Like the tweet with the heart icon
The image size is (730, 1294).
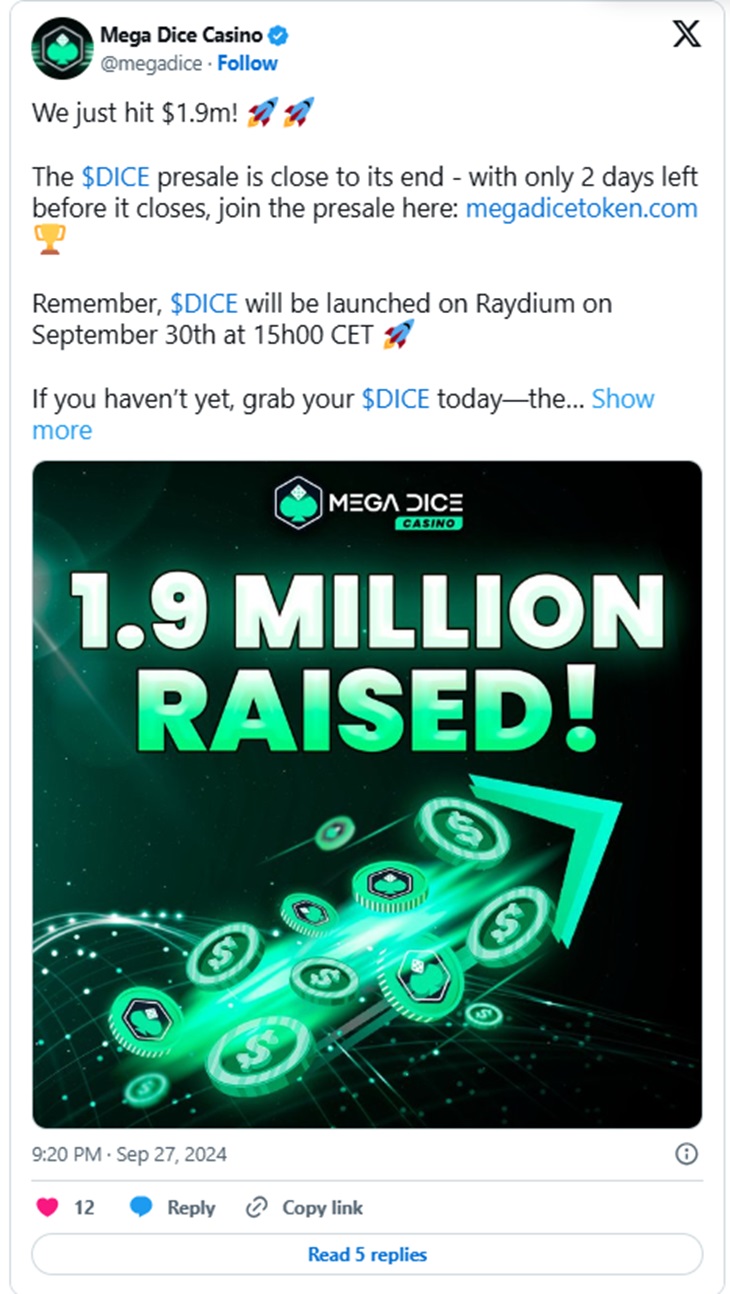point(47,1207)
